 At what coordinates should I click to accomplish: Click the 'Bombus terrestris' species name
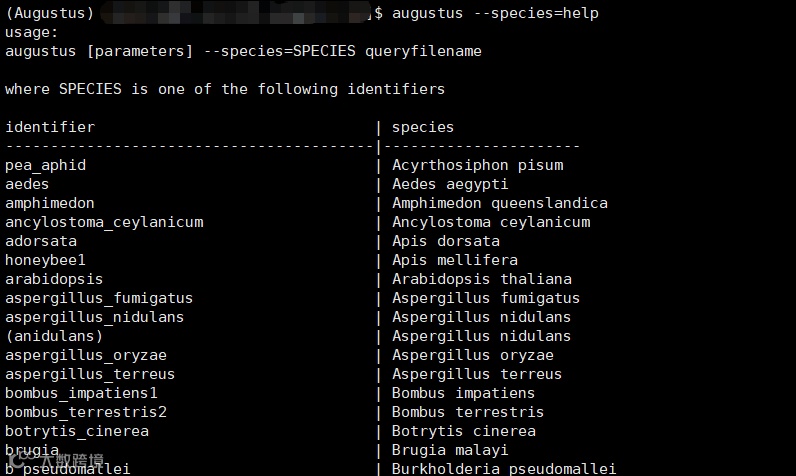point(468,412)
